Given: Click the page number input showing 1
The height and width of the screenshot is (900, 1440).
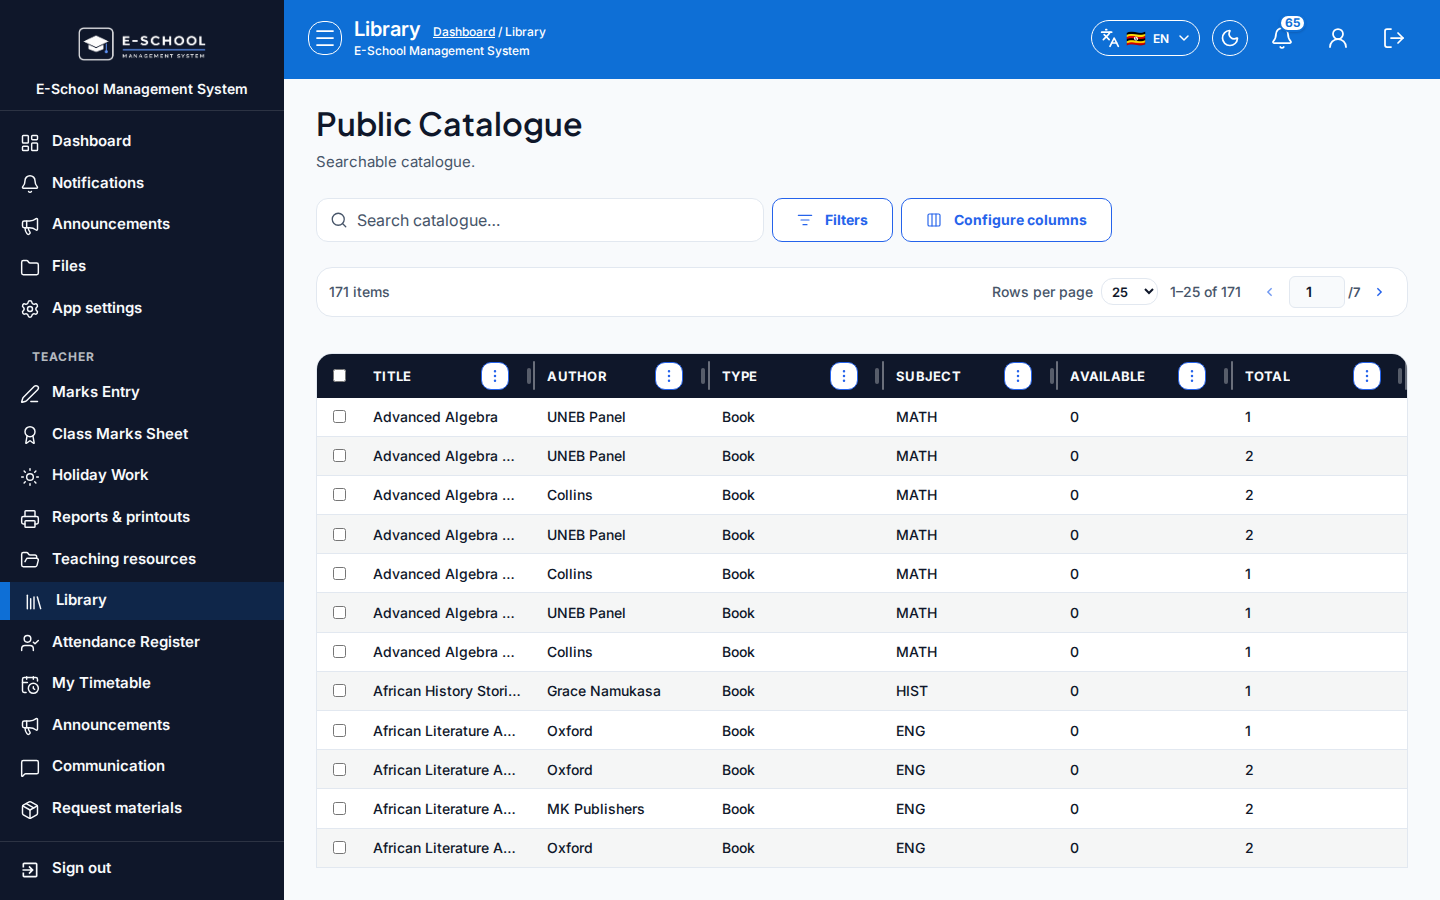Looking at the screenshot, I should click(1316, 292).
